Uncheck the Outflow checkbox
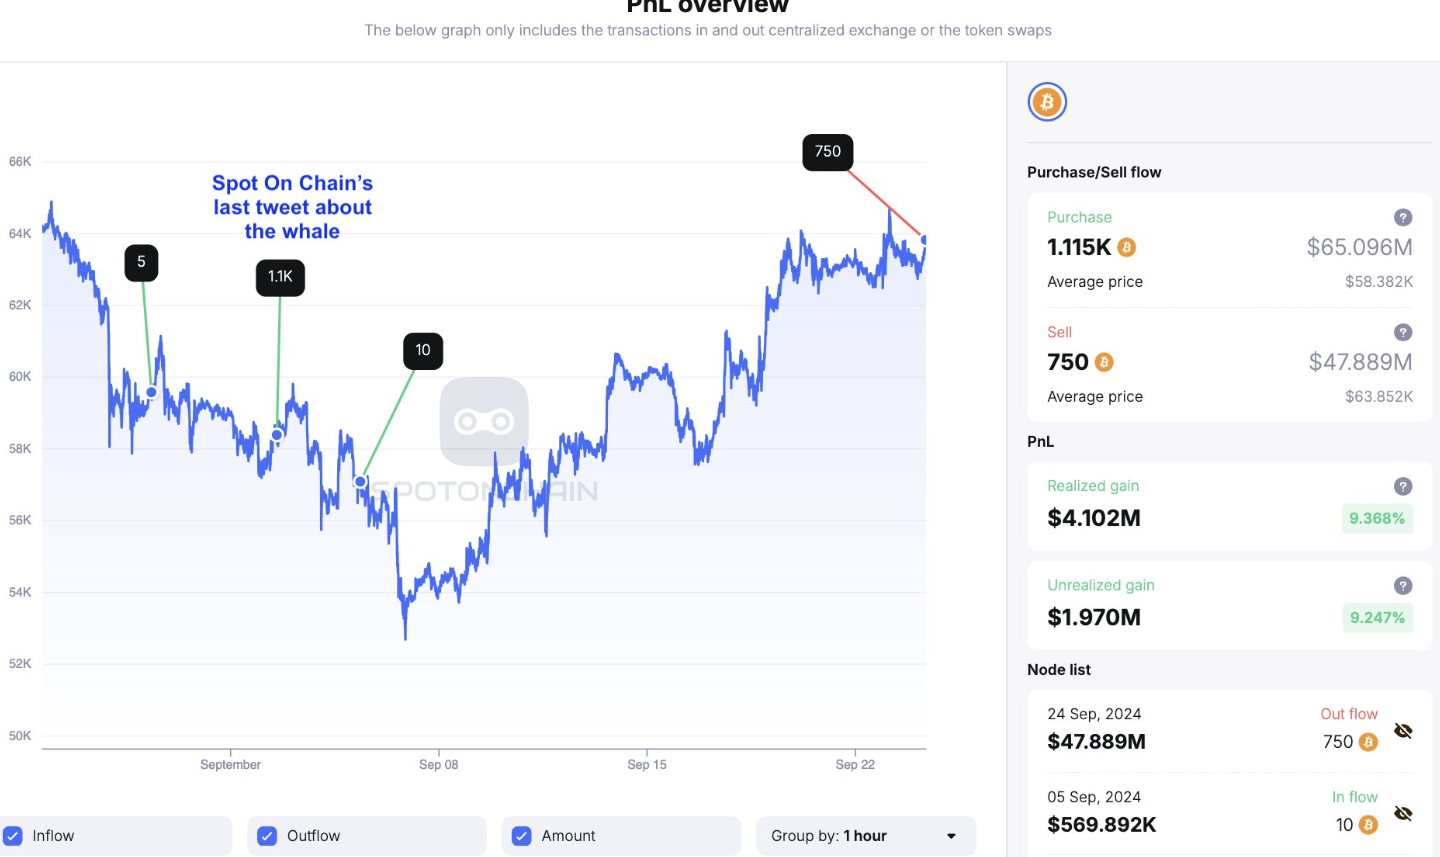Screen dimensions: 1440x857 pos(267,836)
